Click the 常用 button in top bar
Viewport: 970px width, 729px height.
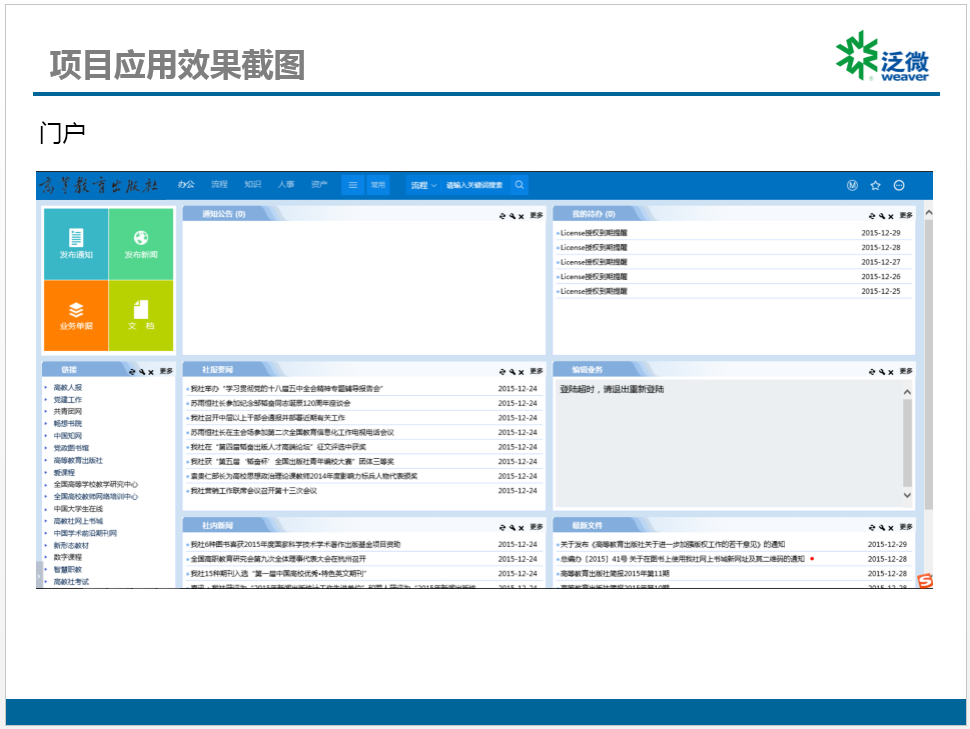pyautogui.click(x=377, y=185)
